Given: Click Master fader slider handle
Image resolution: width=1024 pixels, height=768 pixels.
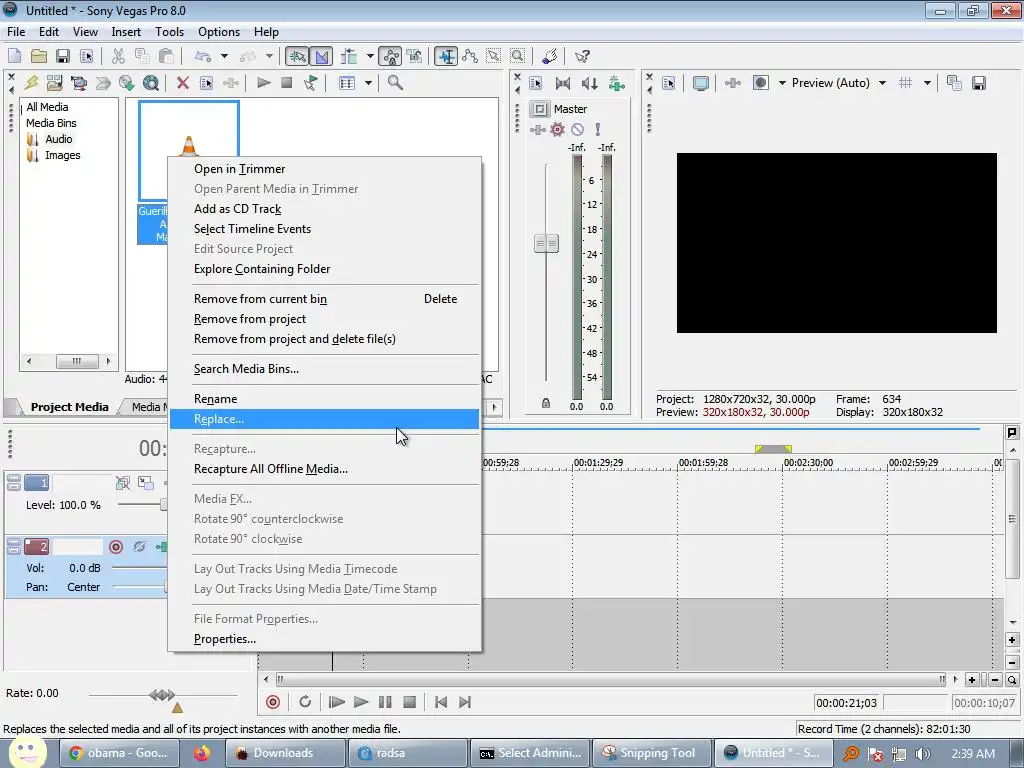Looking at the screenshot, I should [547, 244].
